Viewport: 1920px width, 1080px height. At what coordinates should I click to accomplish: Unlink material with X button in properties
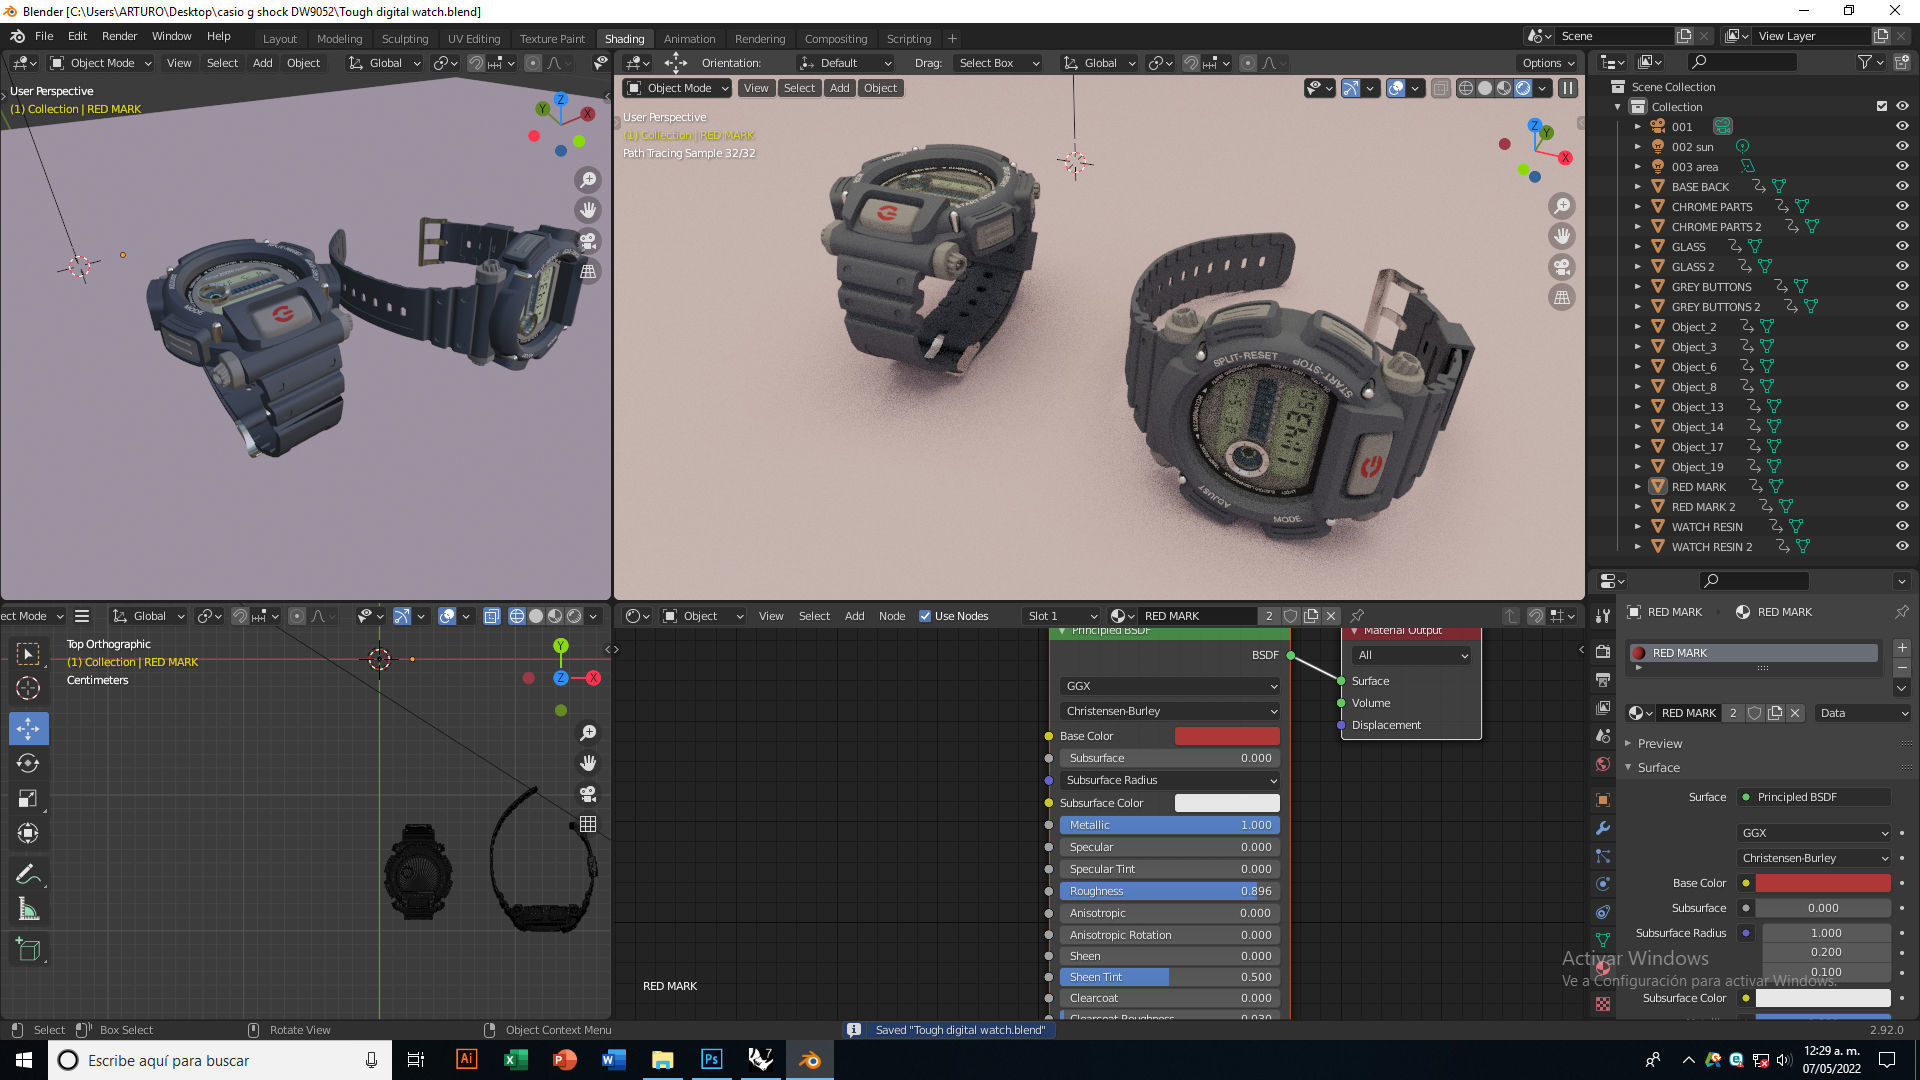click(x=1795, y=713)
